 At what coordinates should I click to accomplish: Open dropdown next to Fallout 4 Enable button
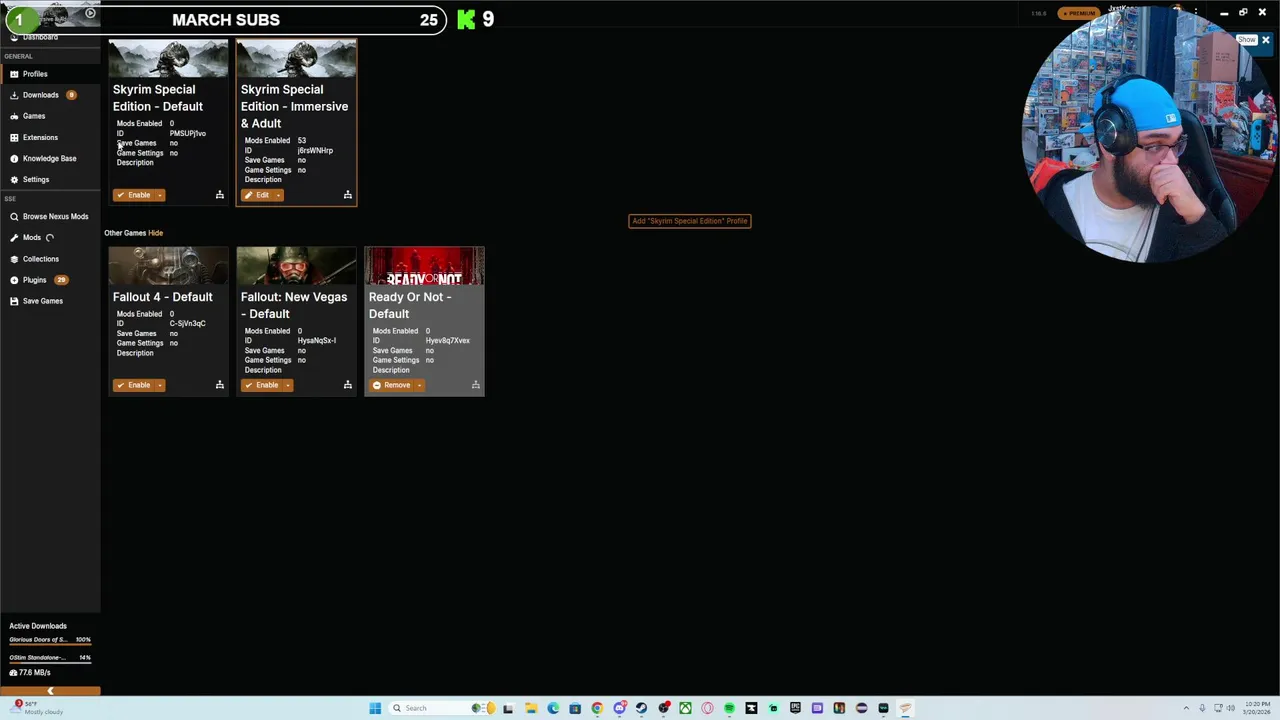[x=160, y=385]
